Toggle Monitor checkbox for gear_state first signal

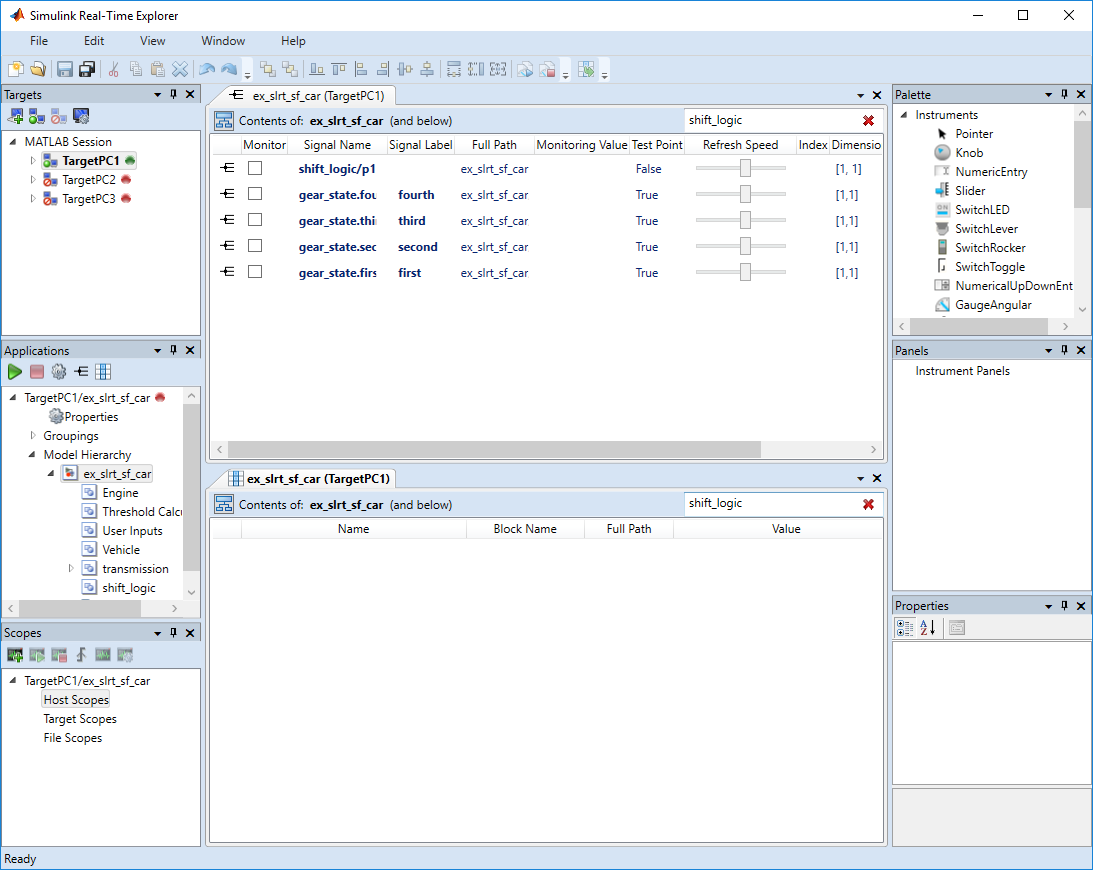(x=255, y=272)
